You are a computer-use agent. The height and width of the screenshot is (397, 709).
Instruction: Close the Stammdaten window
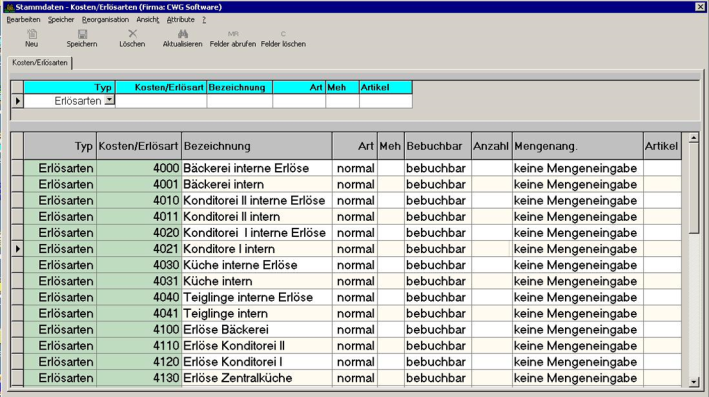(700, 7)
